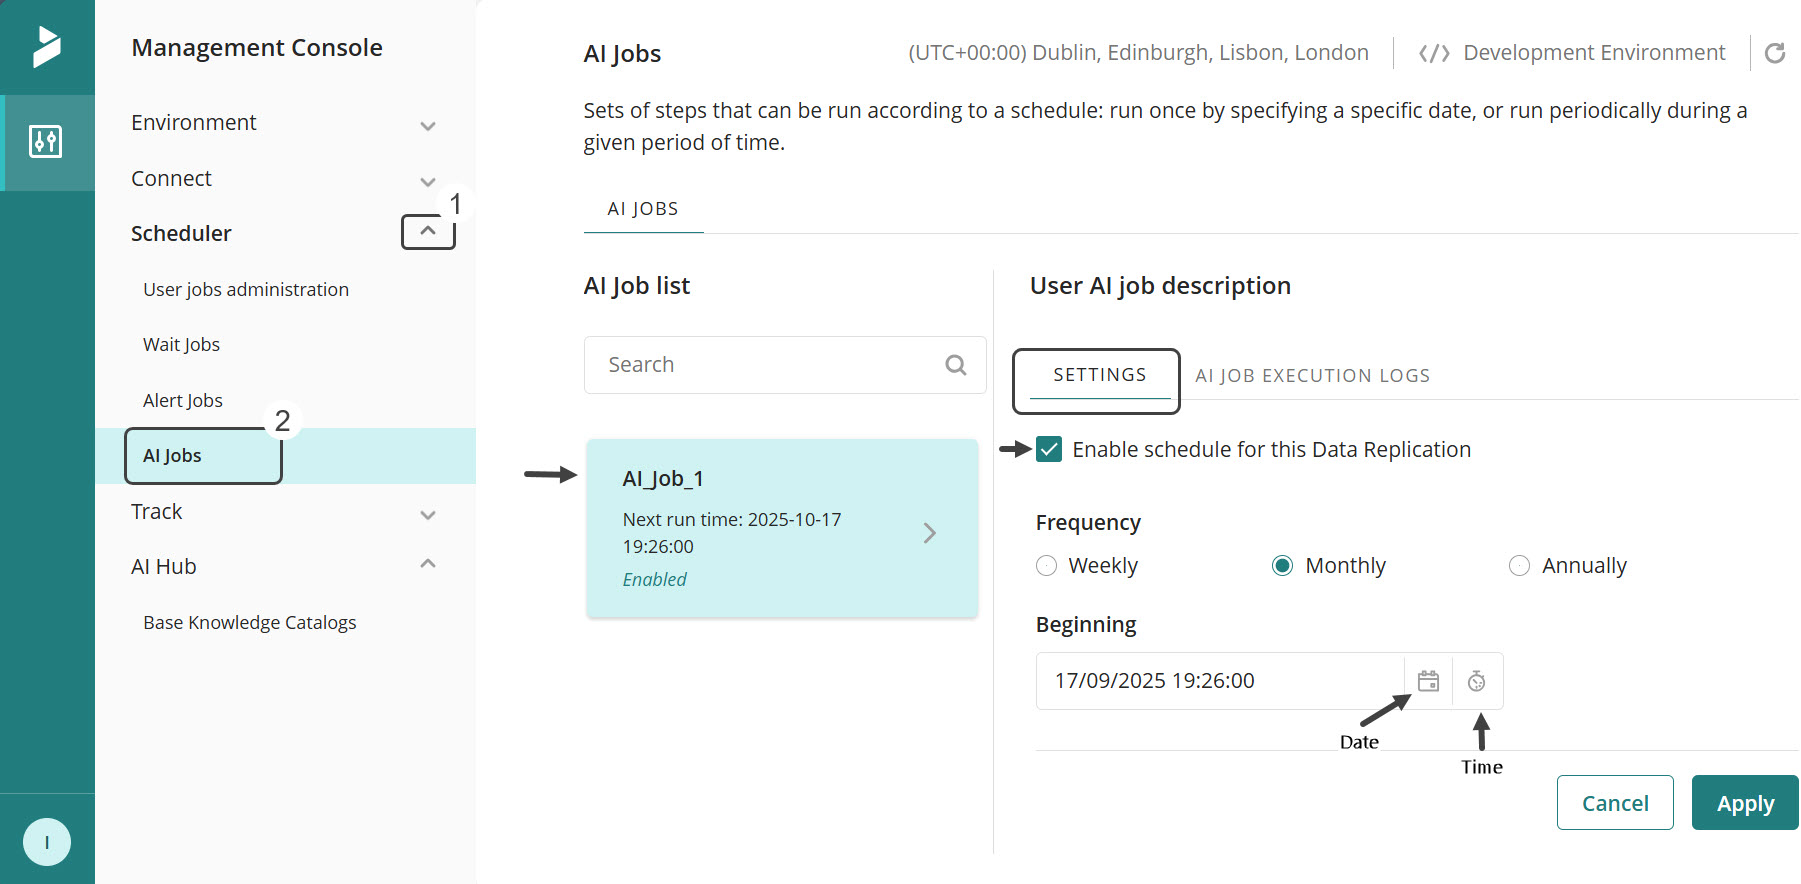Viewport: 1801px width, 884px height.
Task: Open the calendar date picker icon
Action: click(1428, 681)
